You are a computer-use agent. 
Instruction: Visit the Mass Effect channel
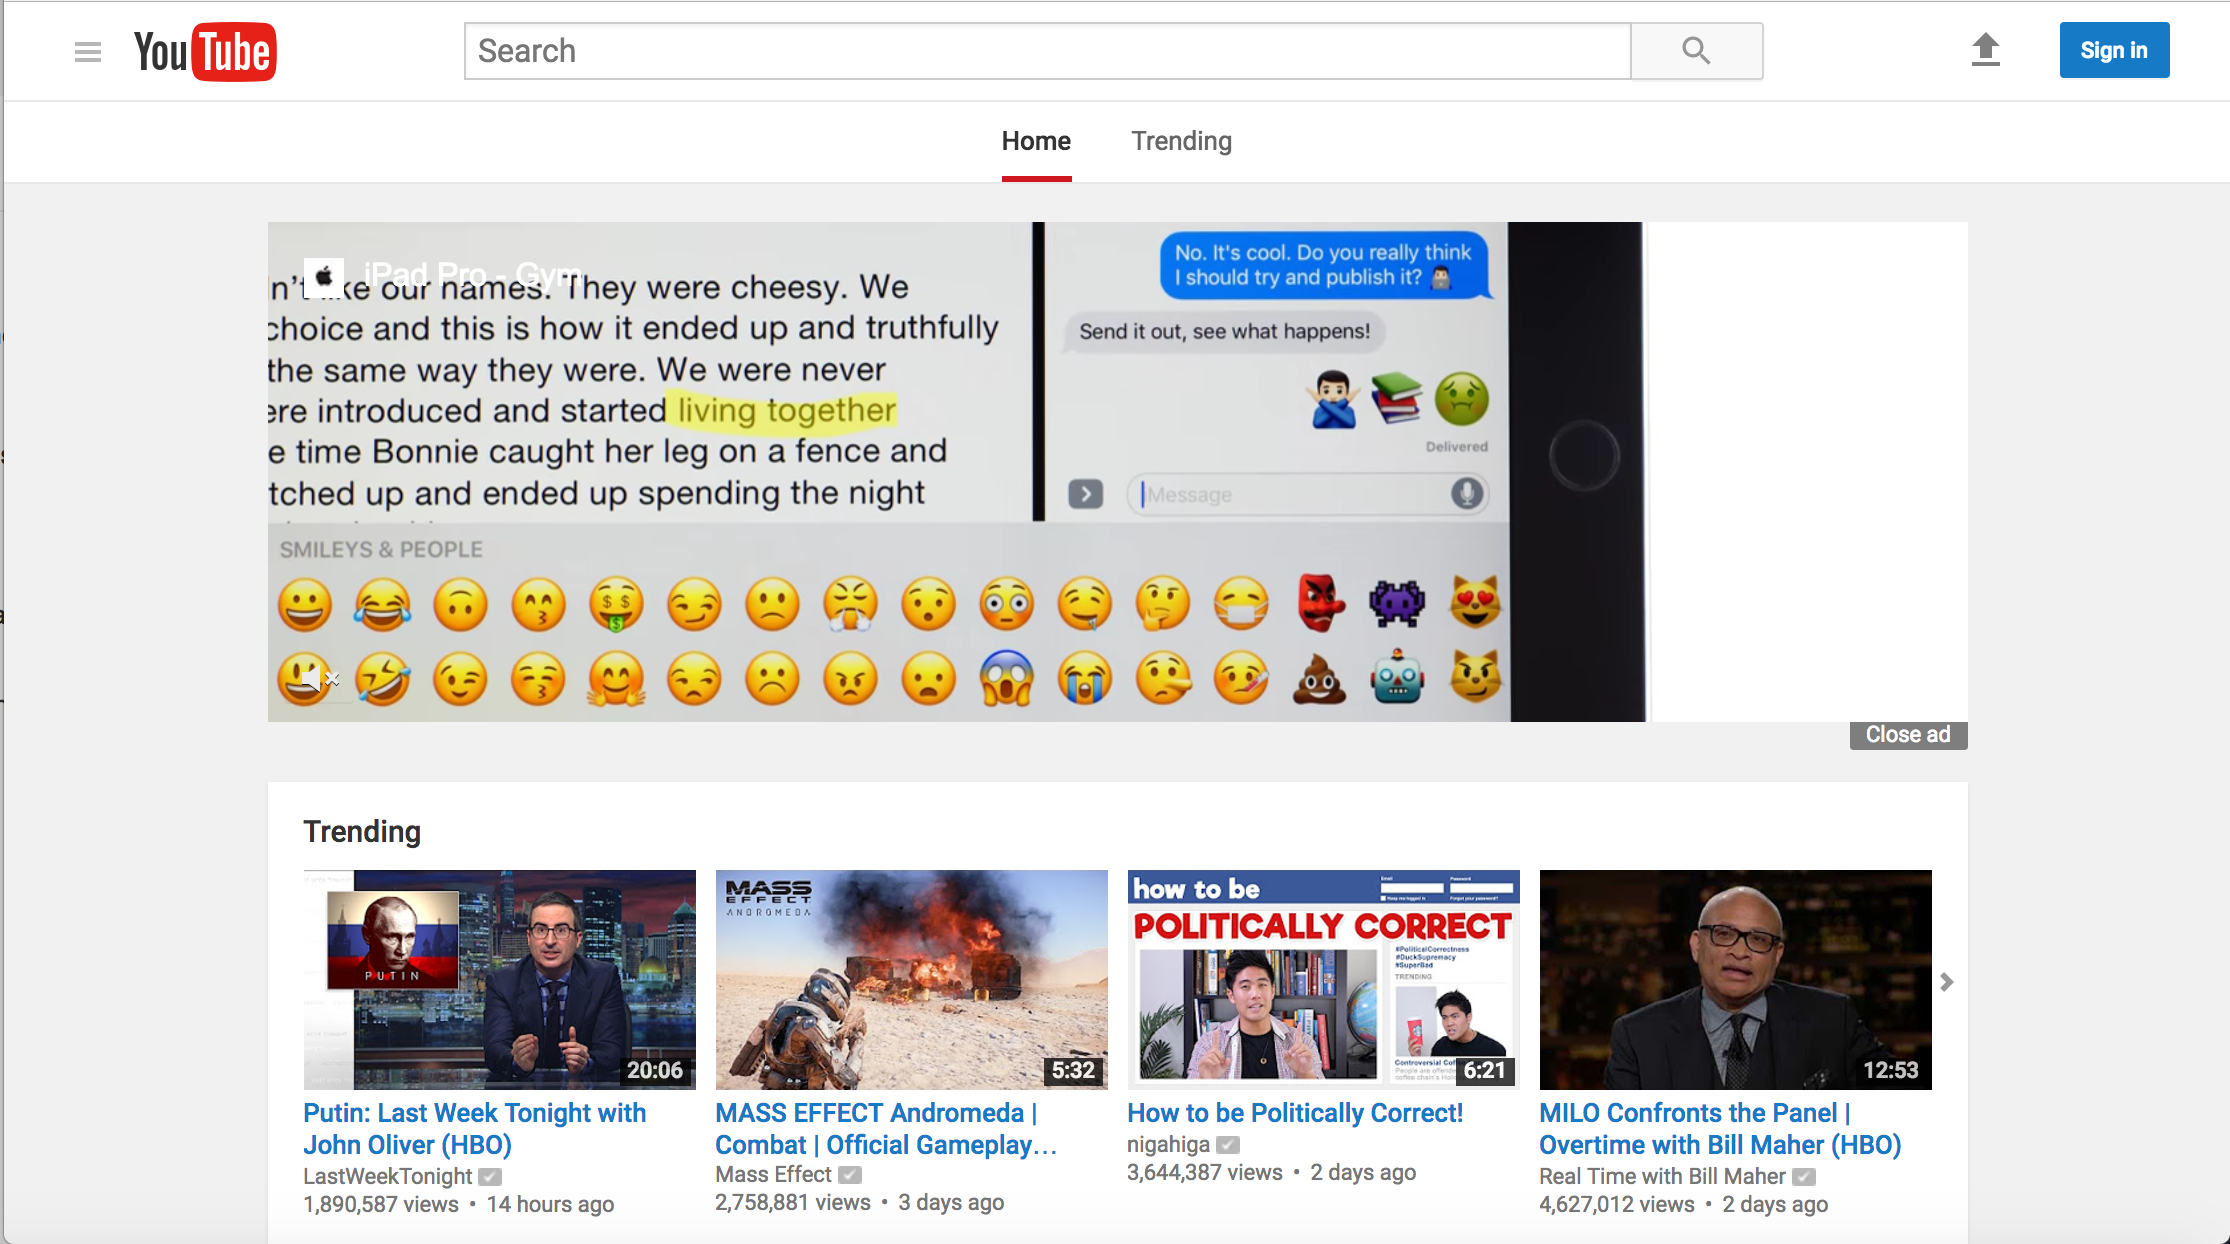pos(773,1175)
